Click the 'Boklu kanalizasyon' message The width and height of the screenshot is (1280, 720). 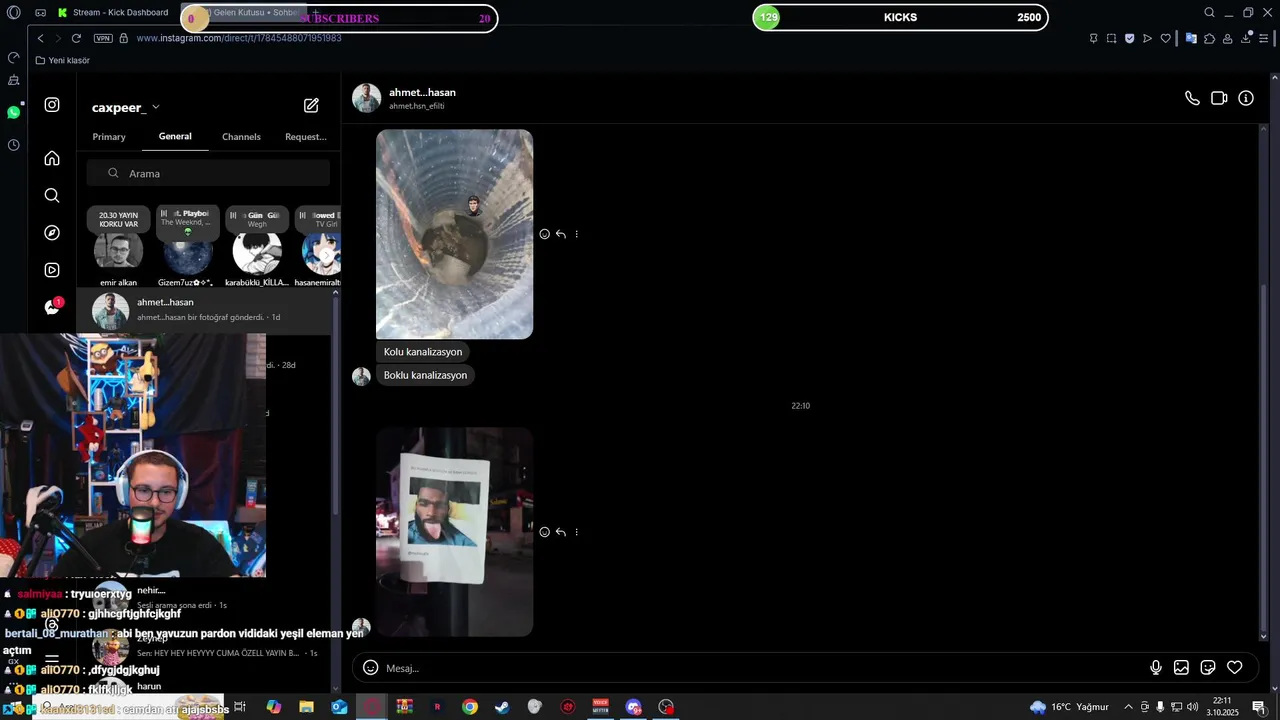[x=425, y=375]
